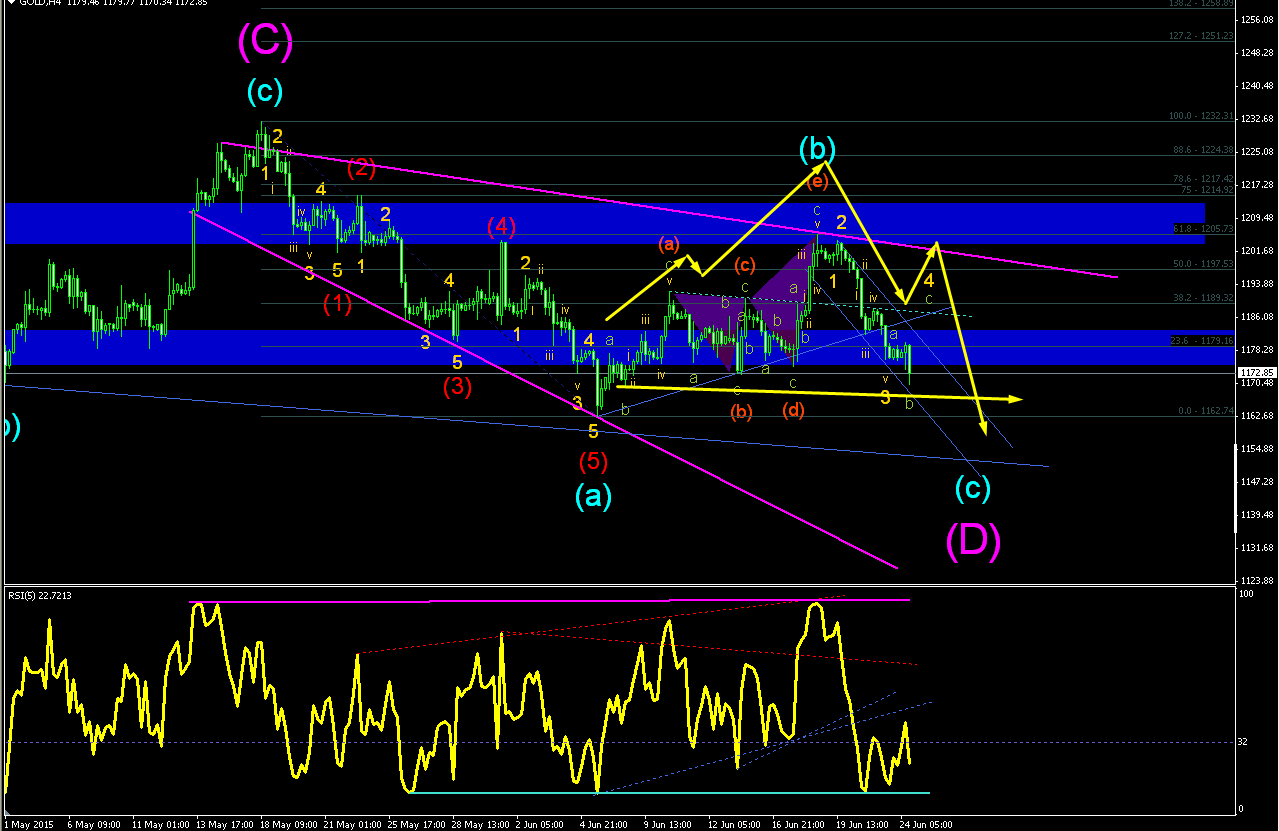Screen dimensions: 1279x831
Task: Click 1193.88 on the price axis
Action: [x=1257, y=284]
